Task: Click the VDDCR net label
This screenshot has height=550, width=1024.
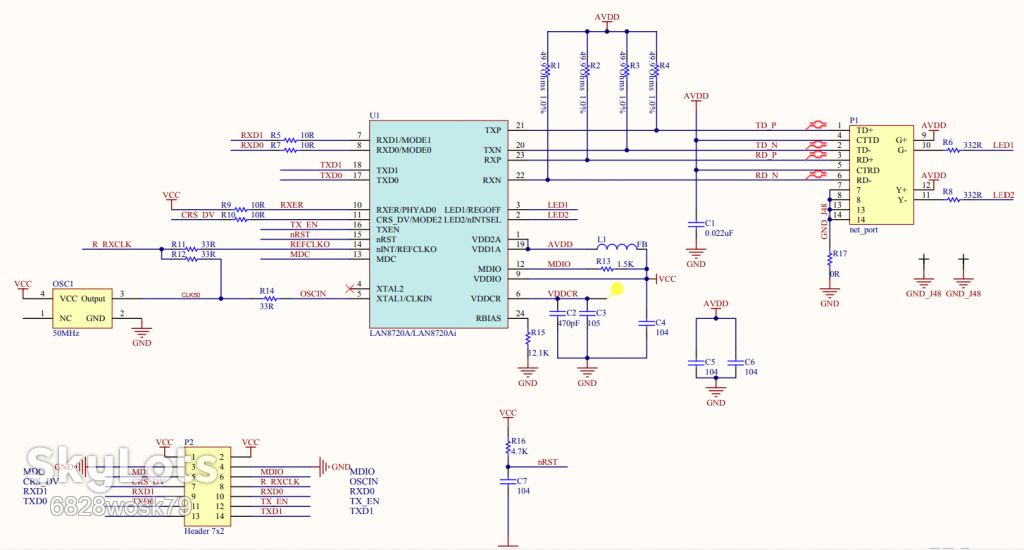Action: click(x=562, y=294)
